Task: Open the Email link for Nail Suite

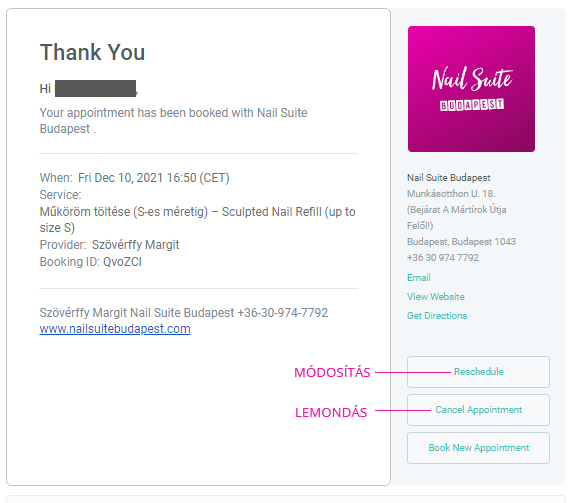Action: click(419, 277)
